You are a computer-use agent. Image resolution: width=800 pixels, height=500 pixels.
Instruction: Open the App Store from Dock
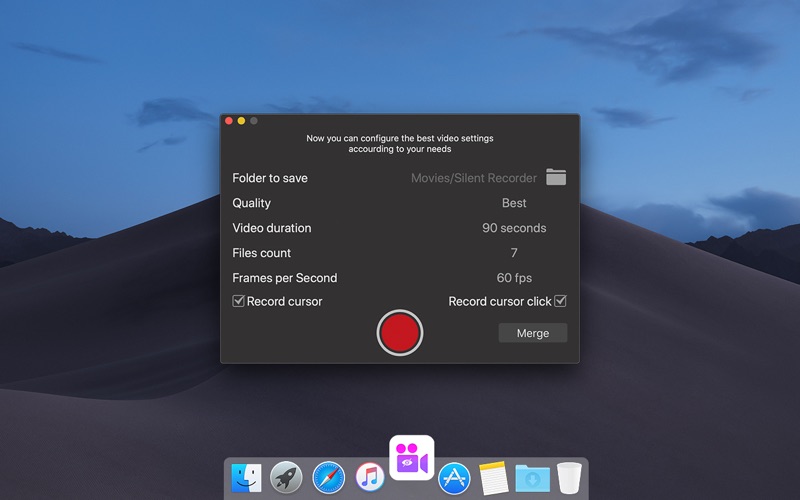tap(454, 478)
